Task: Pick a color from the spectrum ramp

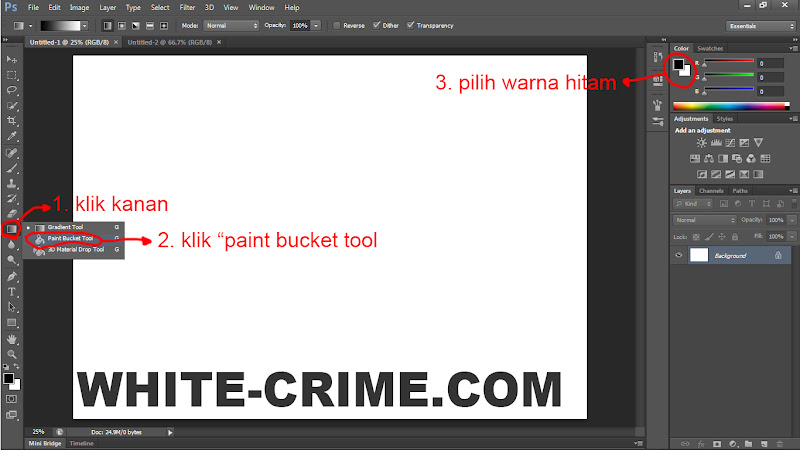Action: (731, 106)
